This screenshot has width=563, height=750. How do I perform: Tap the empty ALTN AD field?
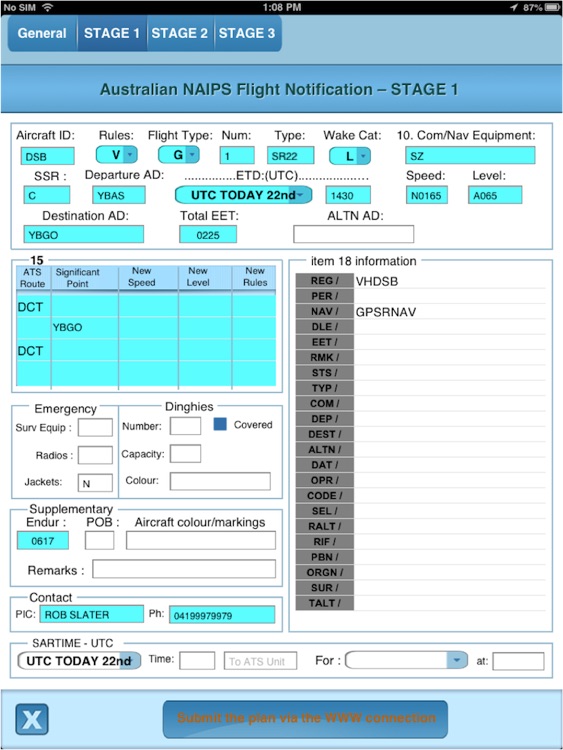[x=353, y=234]
